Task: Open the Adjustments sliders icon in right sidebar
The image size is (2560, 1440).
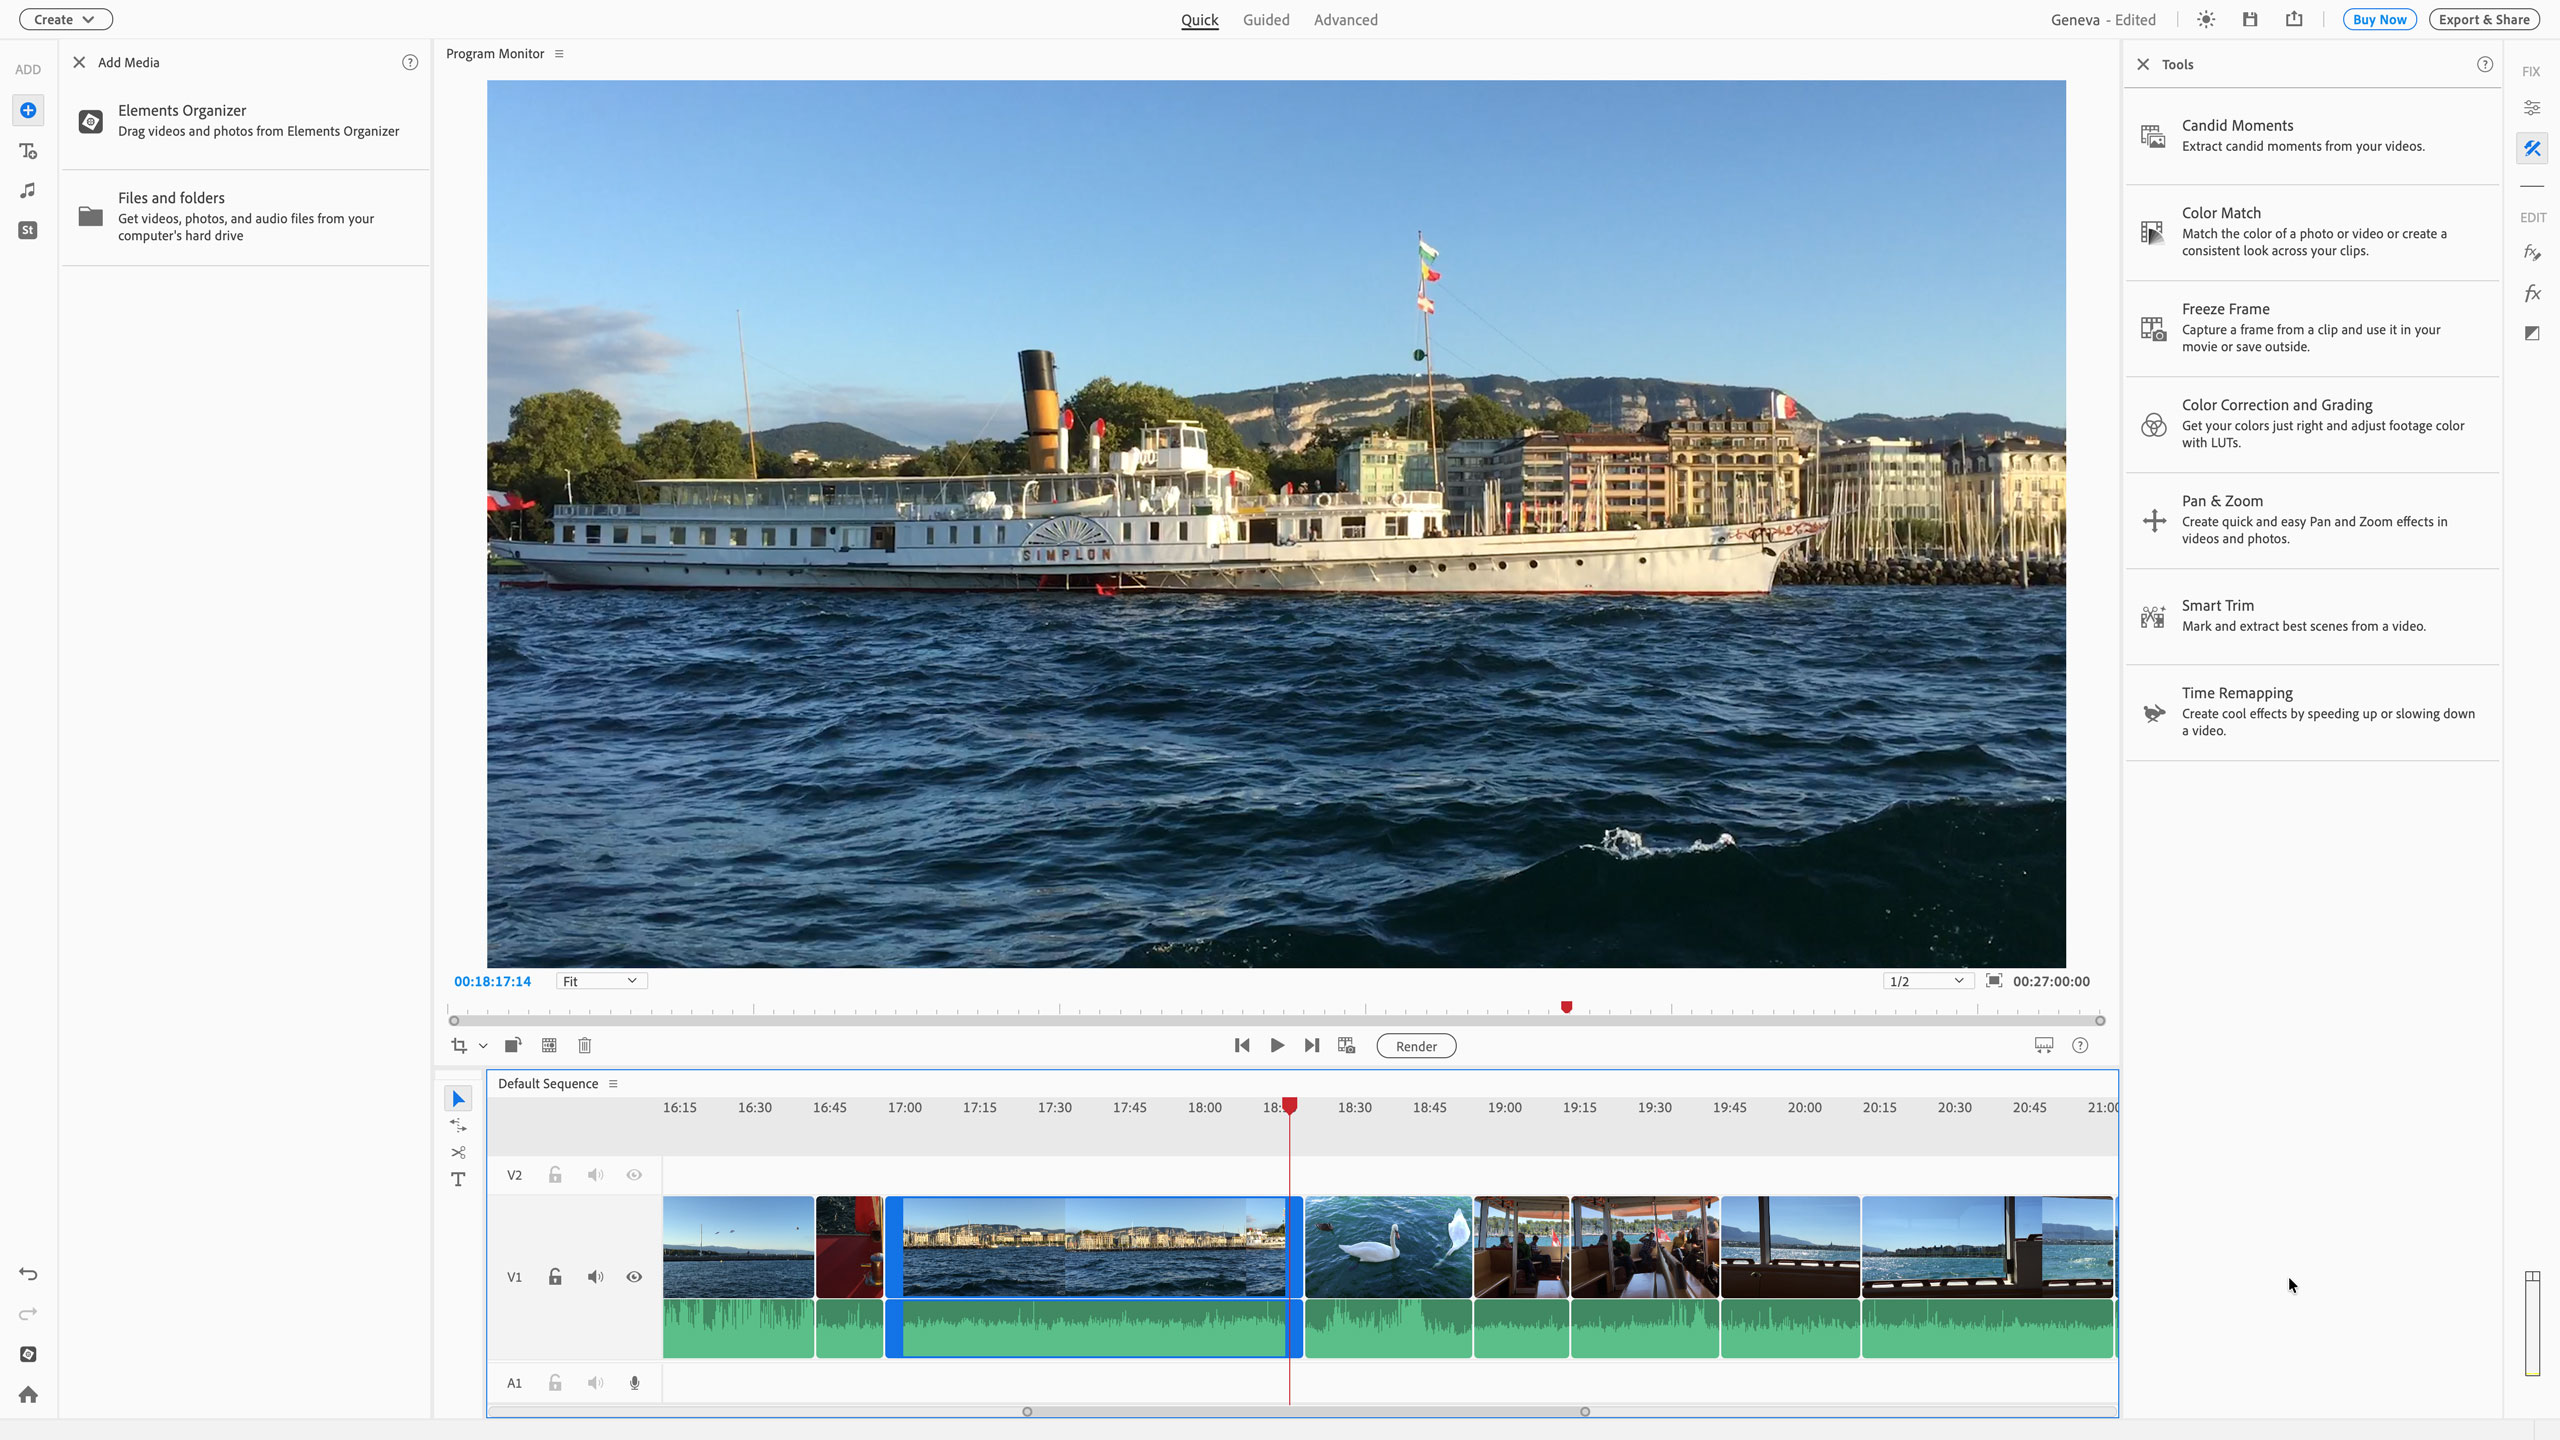Action: (x=2532, y=108)
